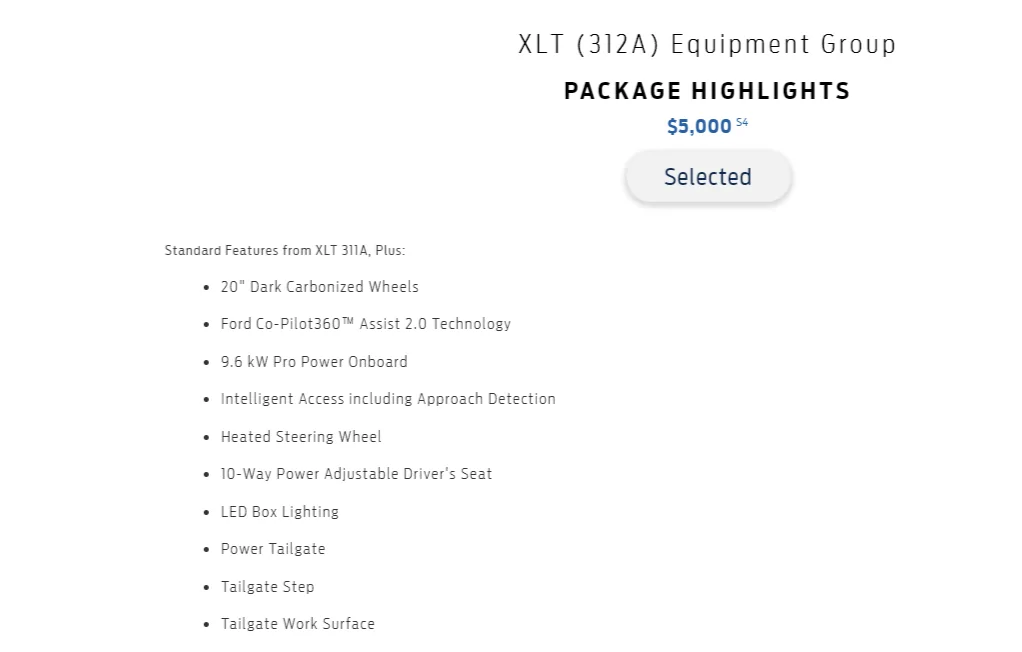Click the Power Tailgate list item

pos(273,549)
